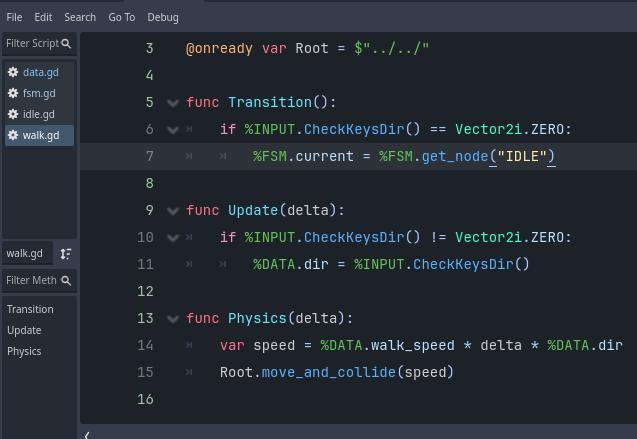Fold the if block on line 6
The image size is (637, 439).
click(x=173, y=130)
